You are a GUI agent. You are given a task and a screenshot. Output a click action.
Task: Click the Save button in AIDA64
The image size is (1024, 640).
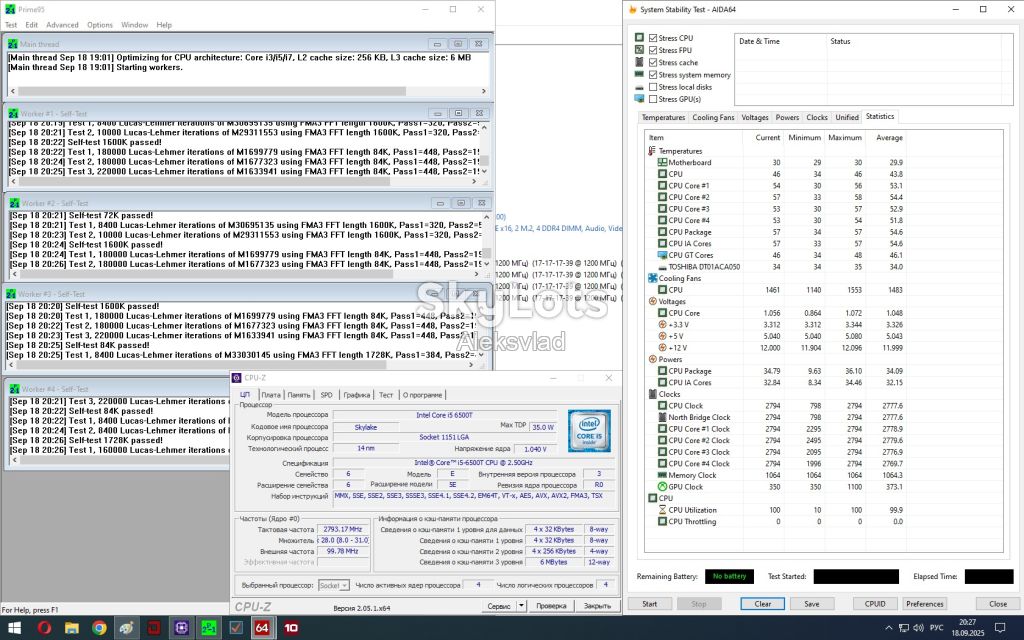pos(812,604)
